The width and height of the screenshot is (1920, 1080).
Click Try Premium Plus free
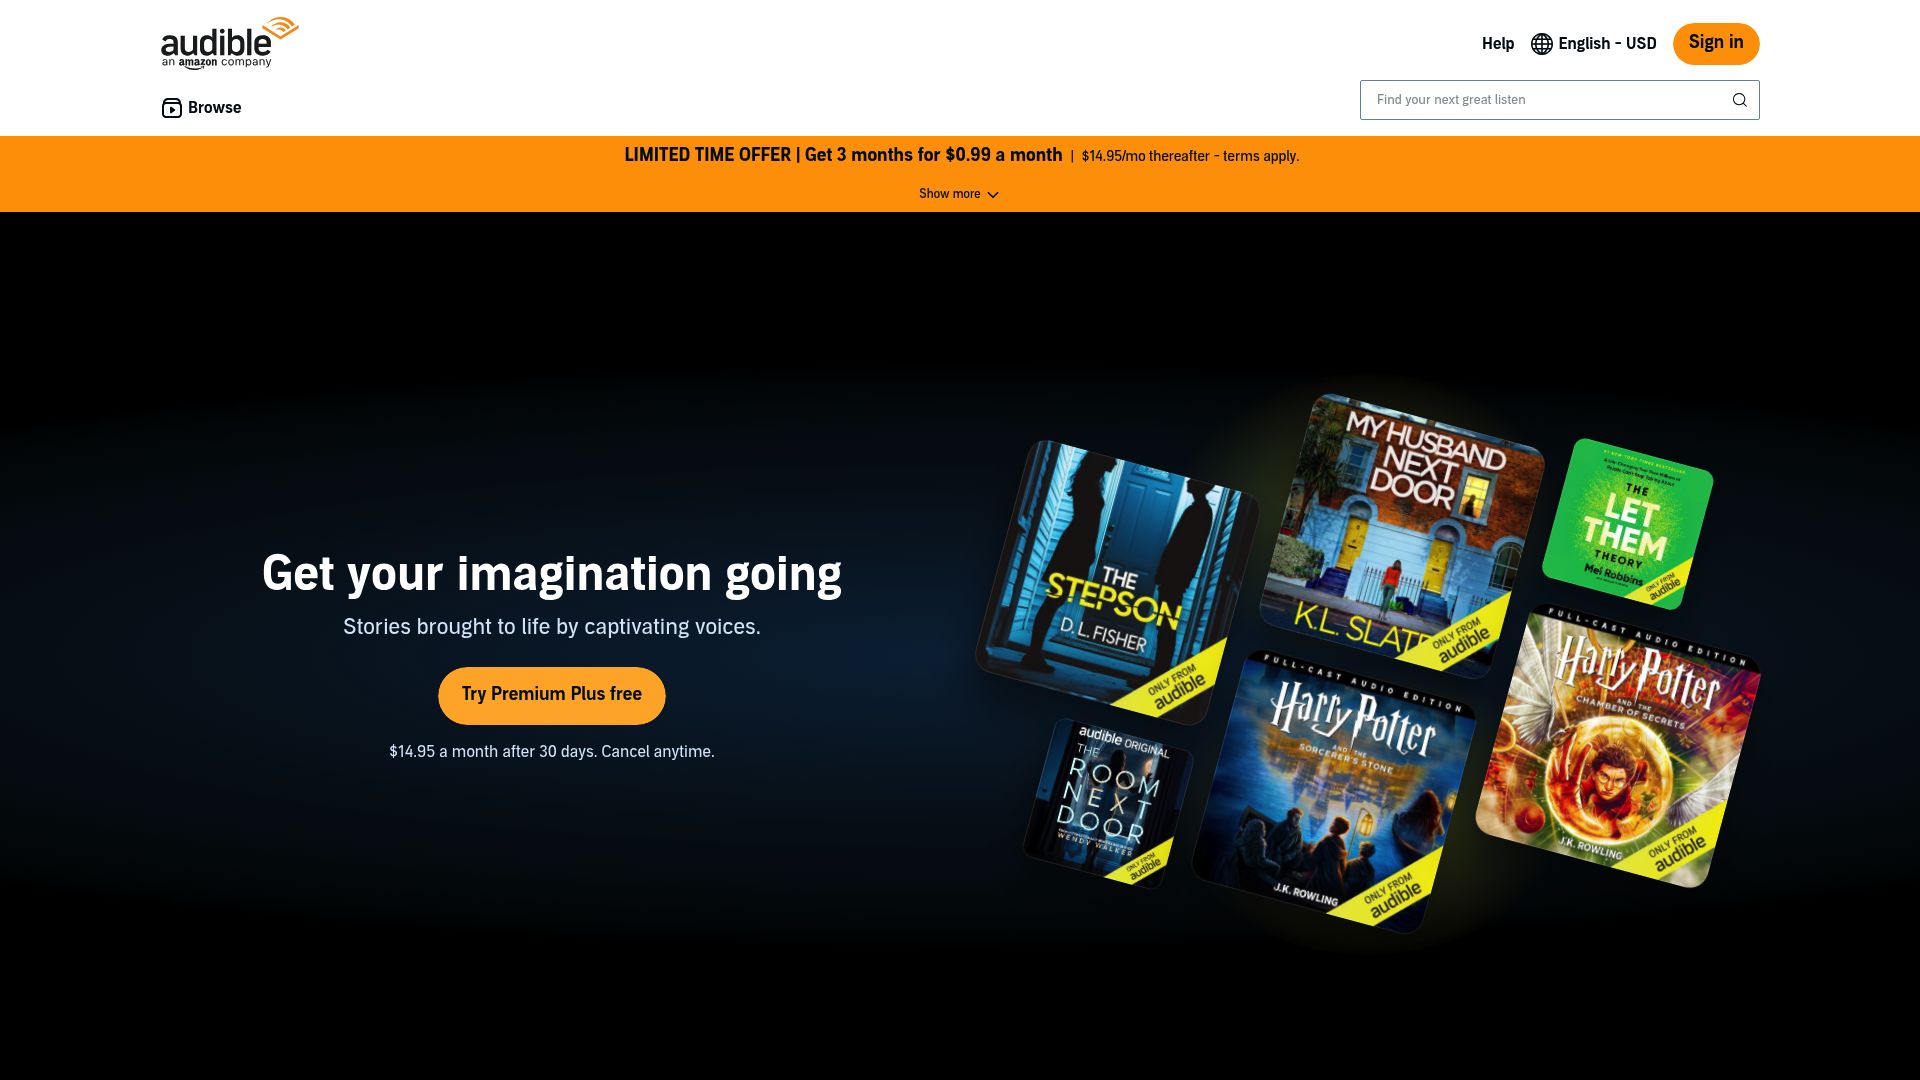[x=551, y=694]
